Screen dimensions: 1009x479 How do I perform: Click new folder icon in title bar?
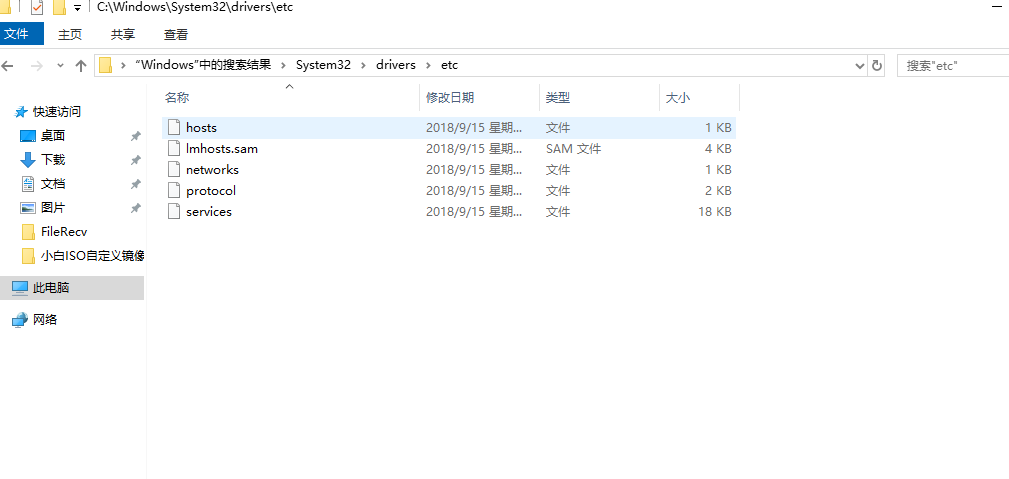(59, 8)
